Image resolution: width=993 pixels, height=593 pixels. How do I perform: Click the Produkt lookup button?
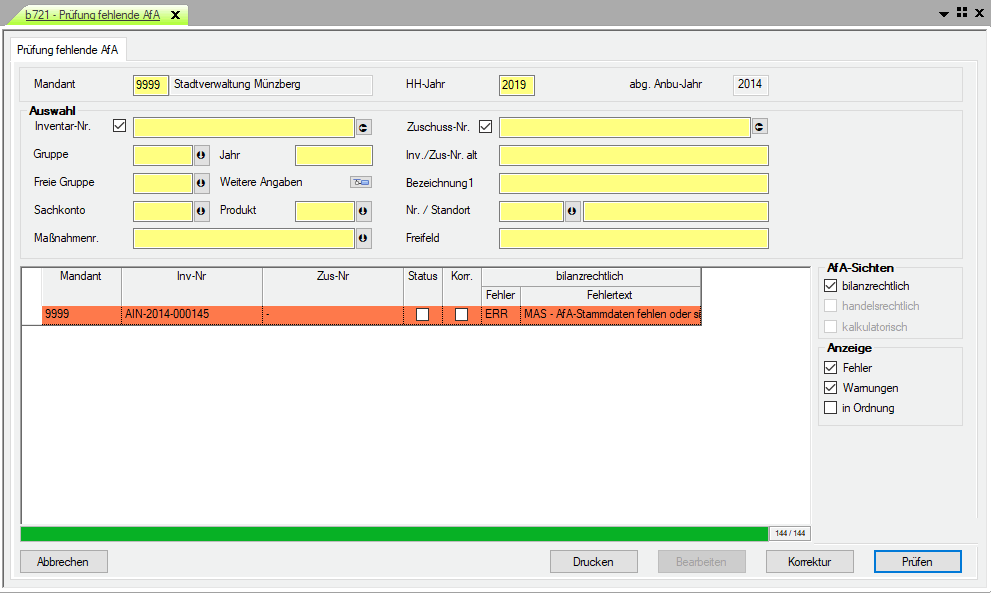click(x=364, y=211)
